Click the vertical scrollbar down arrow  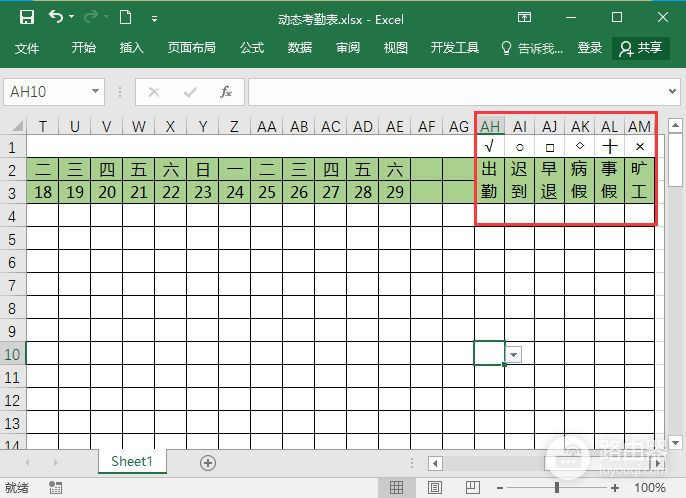pos(675,442)
